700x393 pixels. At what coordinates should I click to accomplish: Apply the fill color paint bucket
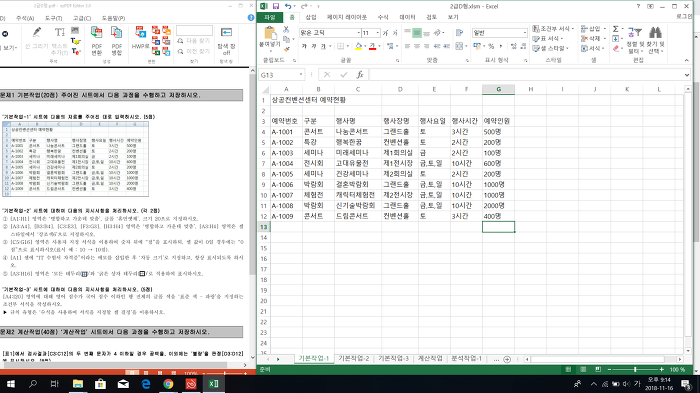tap(358, 46)
